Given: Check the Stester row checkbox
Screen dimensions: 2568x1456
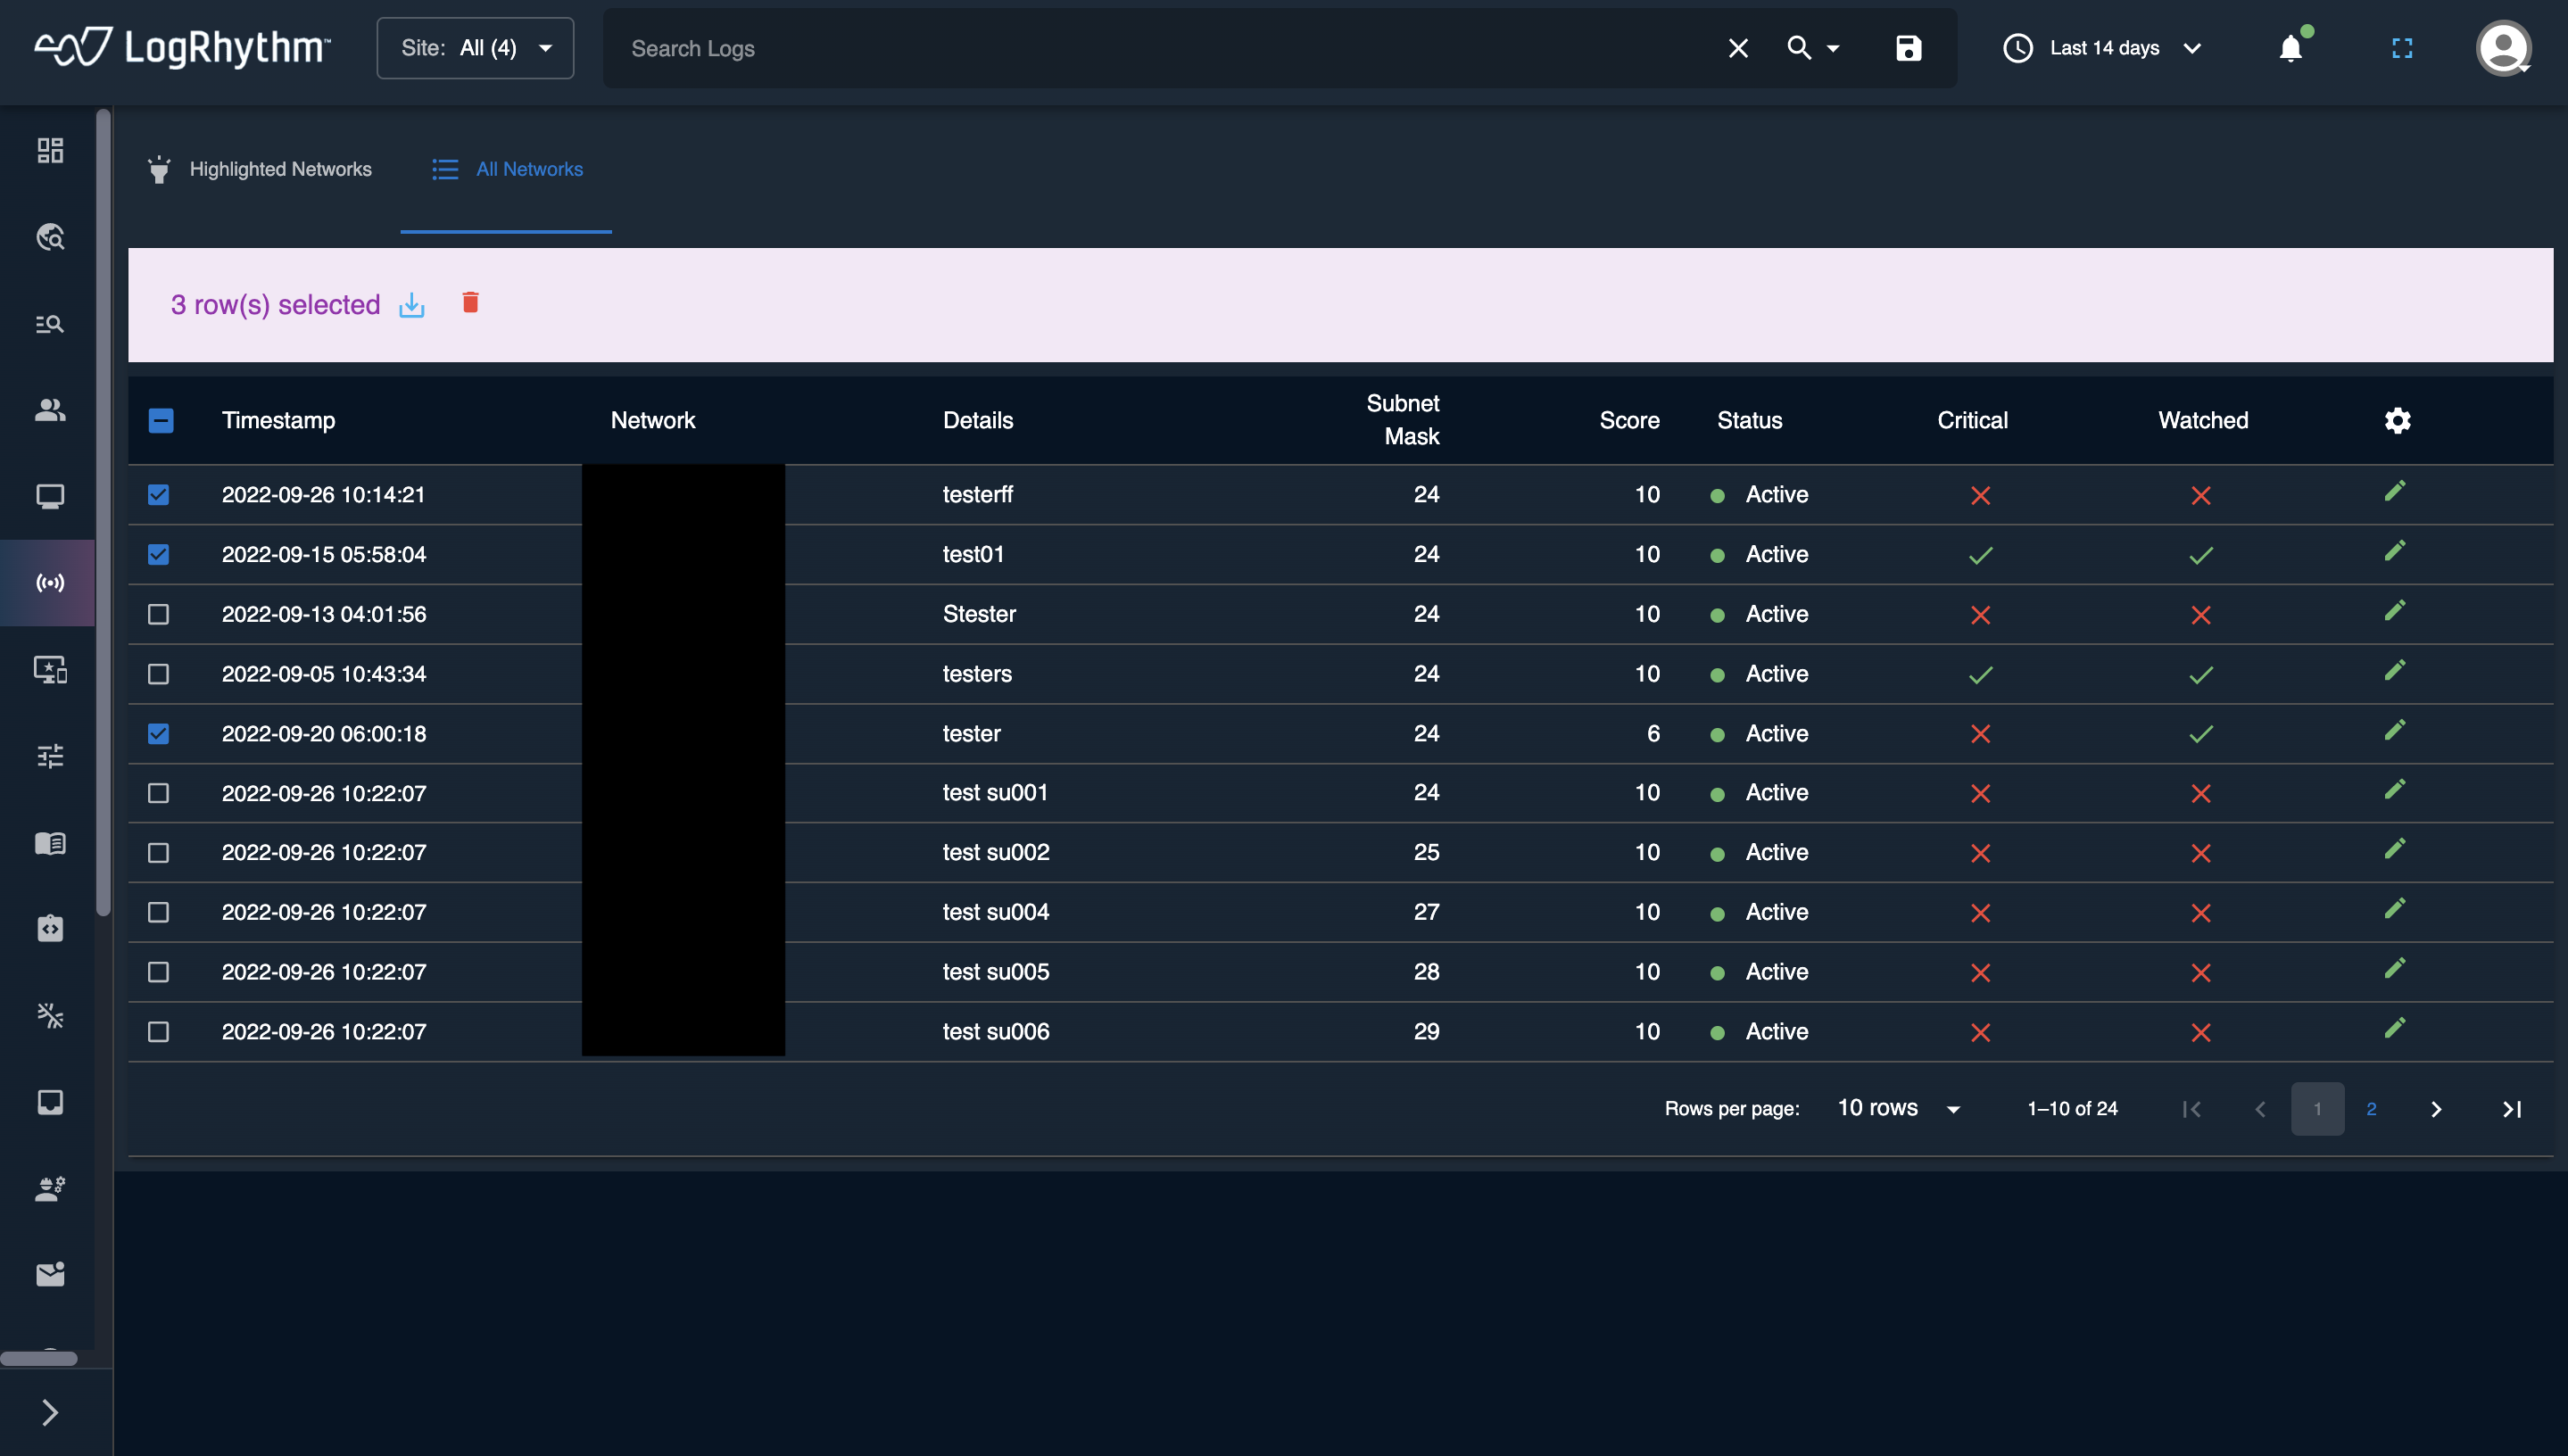Looking at the screenshot, I should pyautogui.click(x=158, y=614).
